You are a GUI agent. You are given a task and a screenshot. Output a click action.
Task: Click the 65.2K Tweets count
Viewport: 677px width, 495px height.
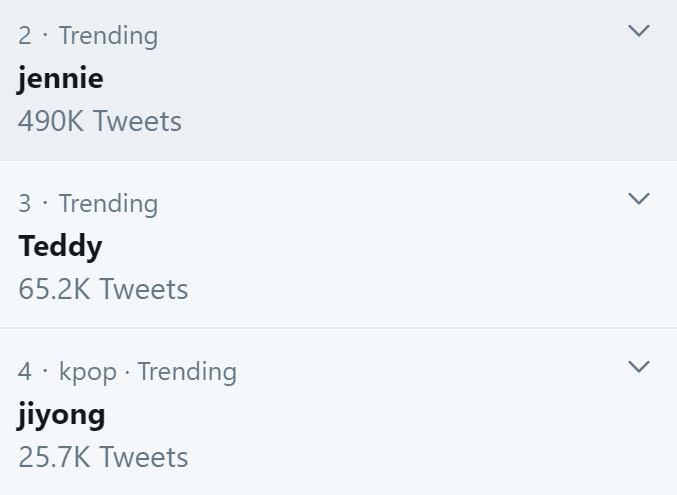click(x=103, y=290)
